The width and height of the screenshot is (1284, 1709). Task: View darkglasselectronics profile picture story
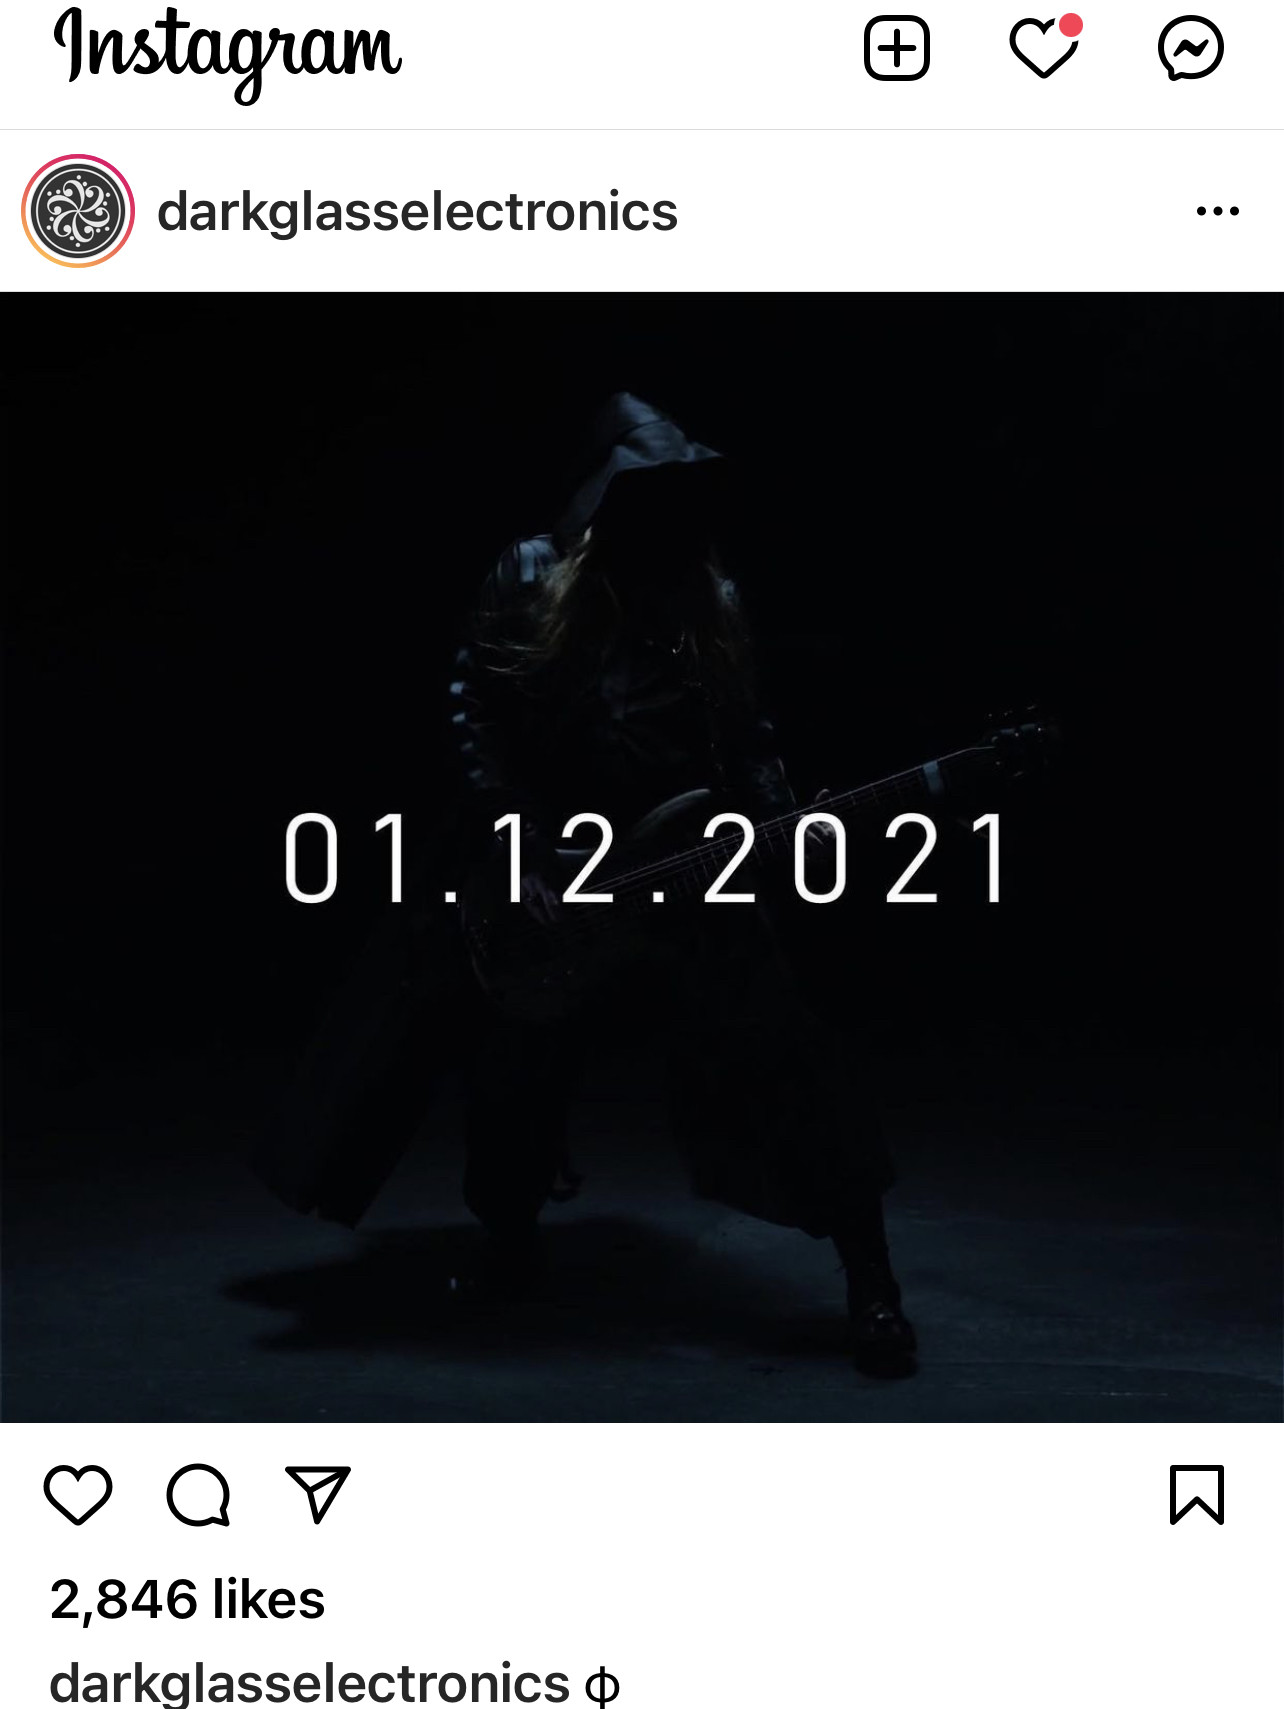78,211
